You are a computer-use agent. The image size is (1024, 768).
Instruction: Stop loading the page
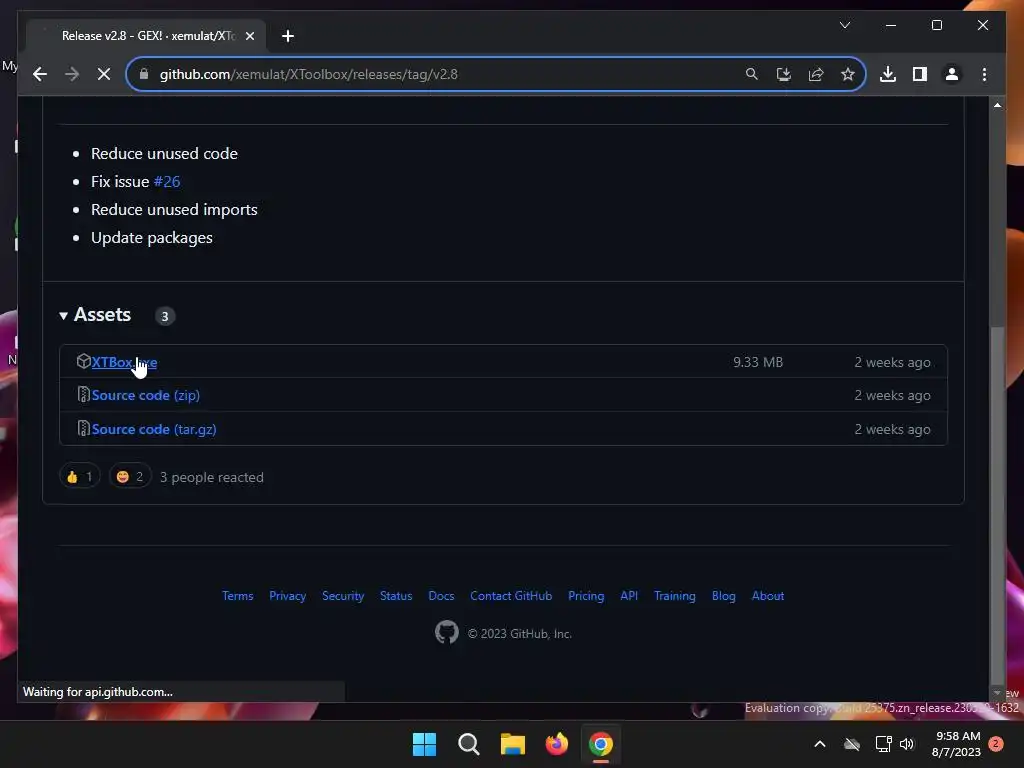point(104,74)
